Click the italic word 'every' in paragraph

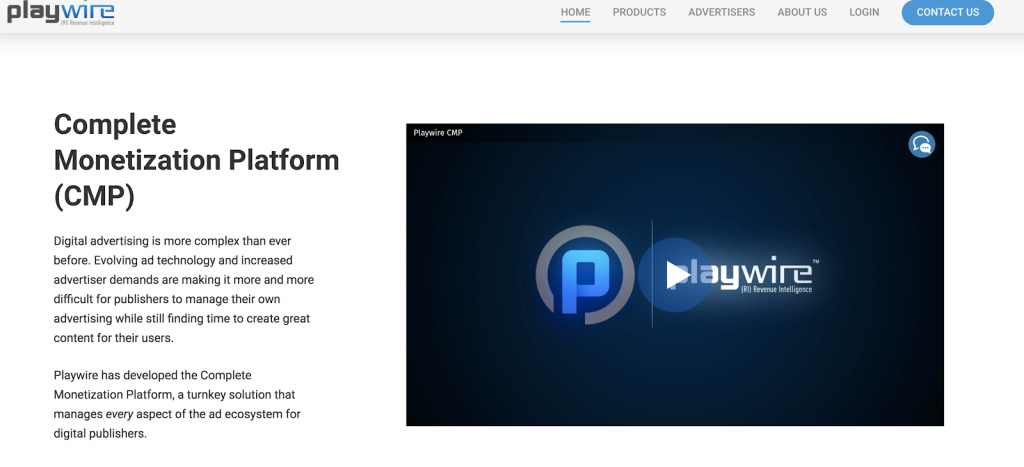pyautogui.click(x=118, y=414)
